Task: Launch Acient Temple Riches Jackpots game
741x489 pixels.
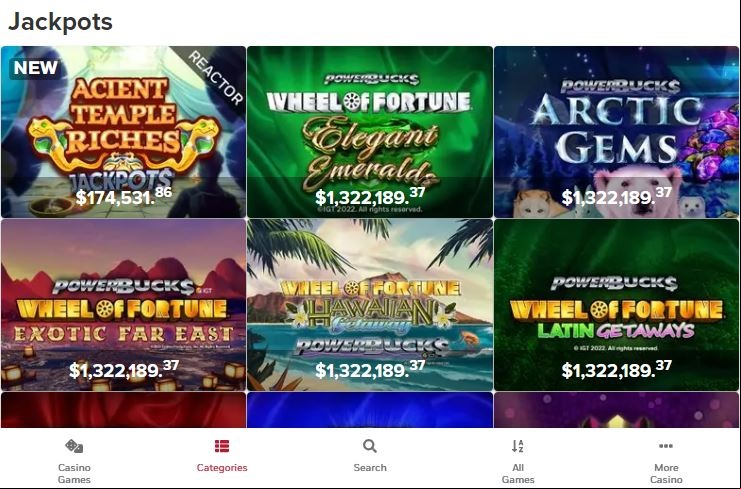Action: [123, 132]
